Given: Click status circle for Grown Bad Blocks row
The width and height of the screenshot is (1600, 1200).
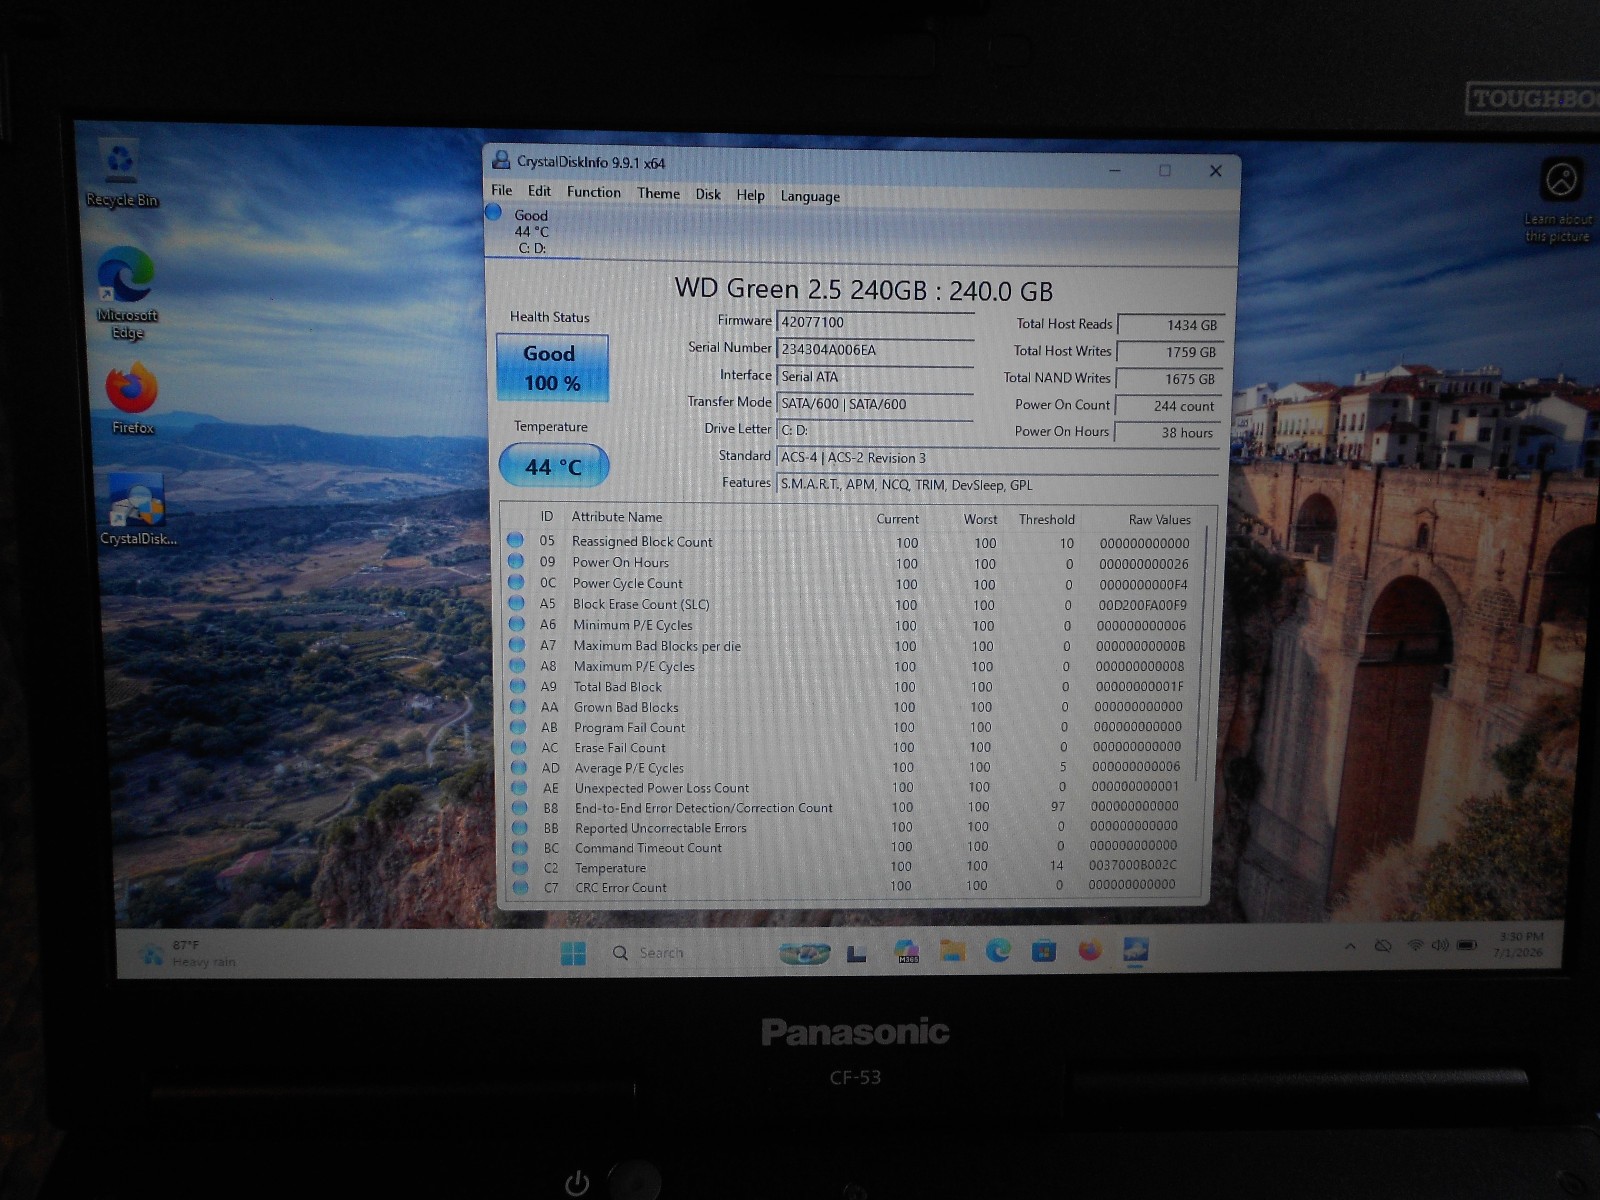Looking at the screenshot, I should [x=517, y=707].
